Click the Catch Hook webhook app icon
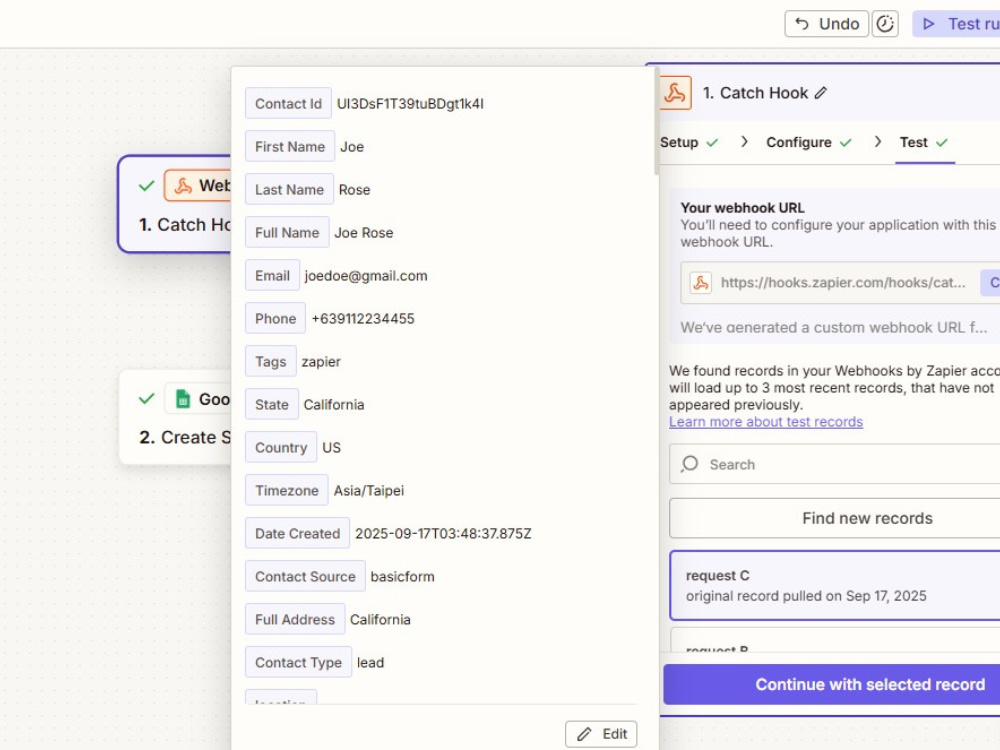This screenshot has height=750, width=1000. click(x=675, y=93)
